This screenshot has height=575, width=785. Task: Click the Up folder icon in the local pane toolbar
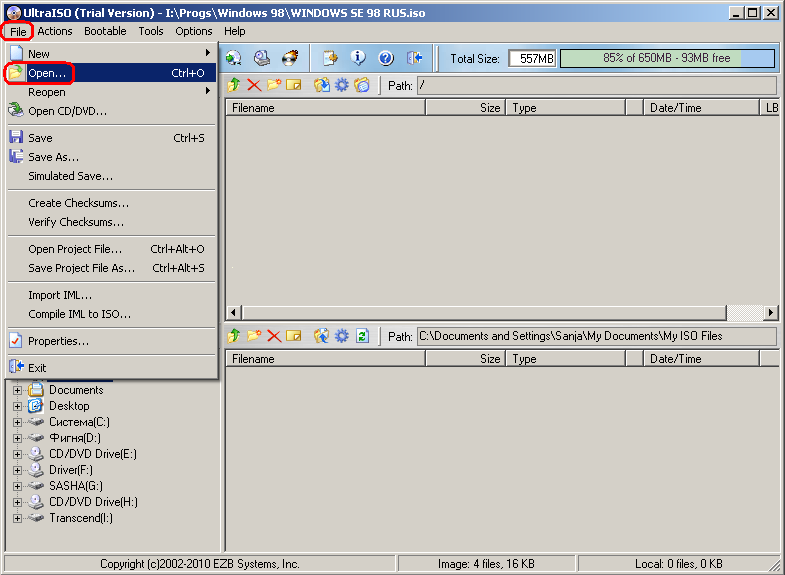coord(234,336)
